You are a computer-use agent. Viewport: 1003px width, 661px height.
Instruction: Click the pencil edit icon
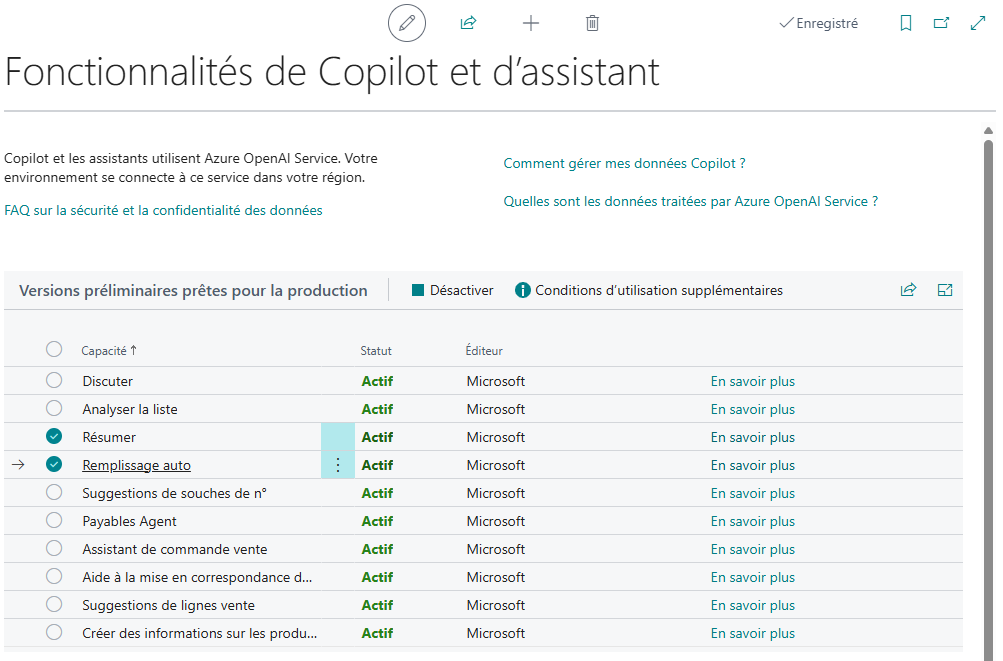click(406, 23)
